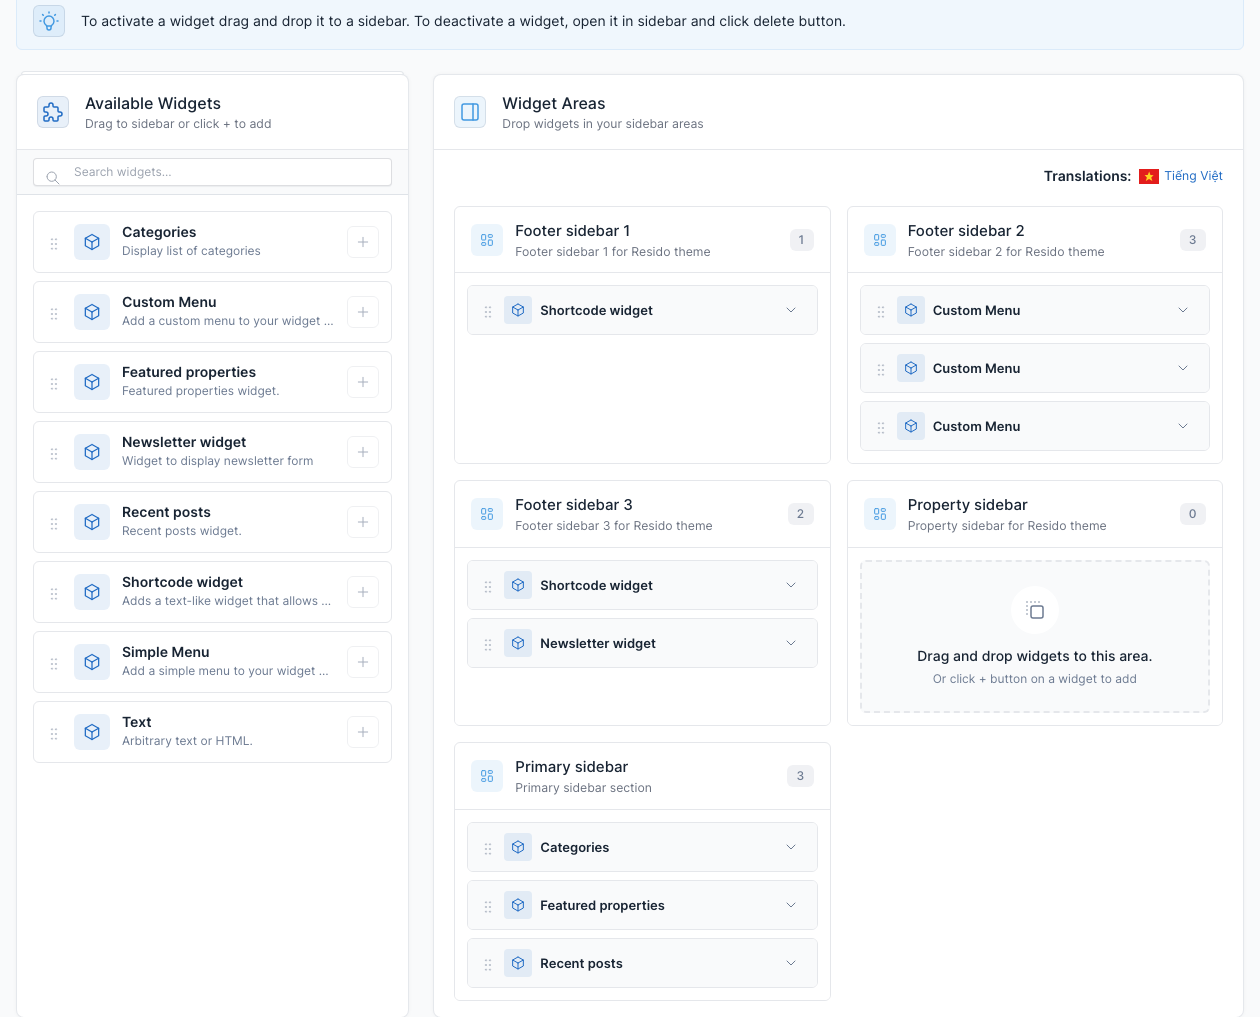The width and height of the screenshot is (1260, 1017).
Task: Click the 'Translations:' label
Action: [1087, 176]
